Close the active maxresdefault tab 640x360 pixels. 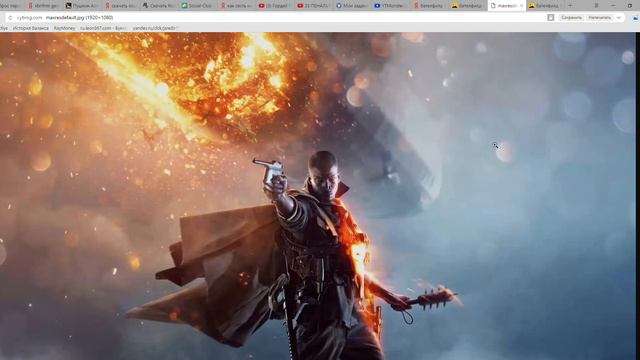[521, 6]
